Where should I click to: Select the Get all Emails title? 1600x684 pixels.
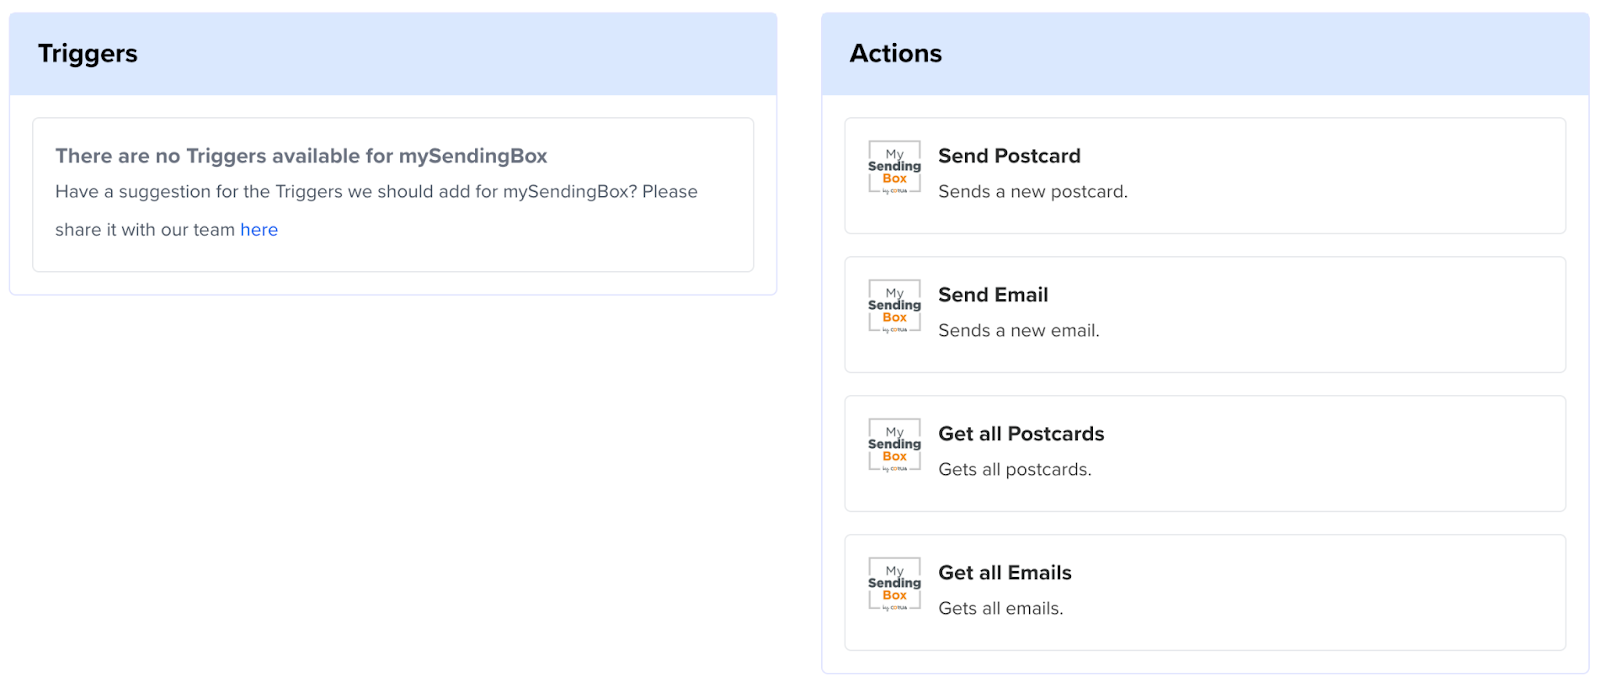1005,573
